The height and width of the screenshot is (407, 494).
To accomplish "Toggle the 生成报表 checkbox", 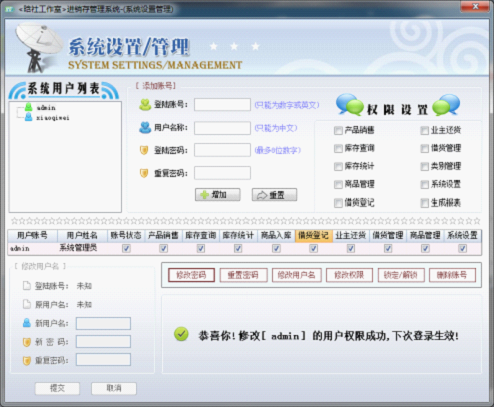I will point(424,203).
